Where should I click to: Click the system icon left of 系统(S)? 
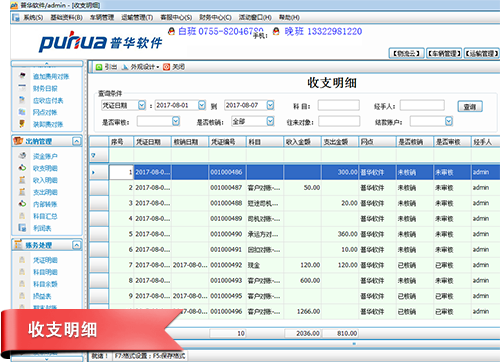click(16, 17)
